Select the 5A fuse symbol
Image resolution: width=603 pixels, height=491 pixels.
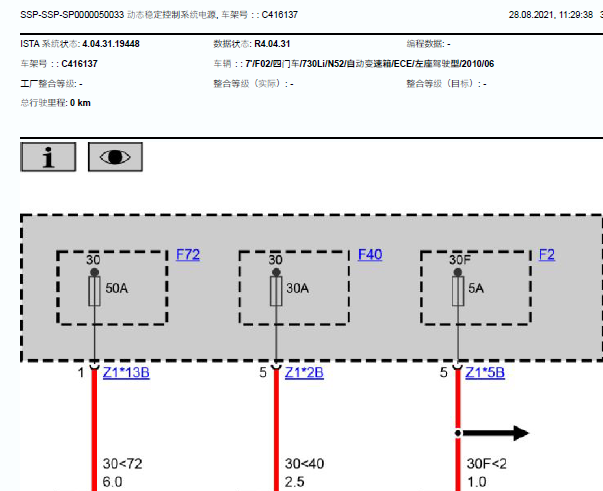tap(458, 291)
